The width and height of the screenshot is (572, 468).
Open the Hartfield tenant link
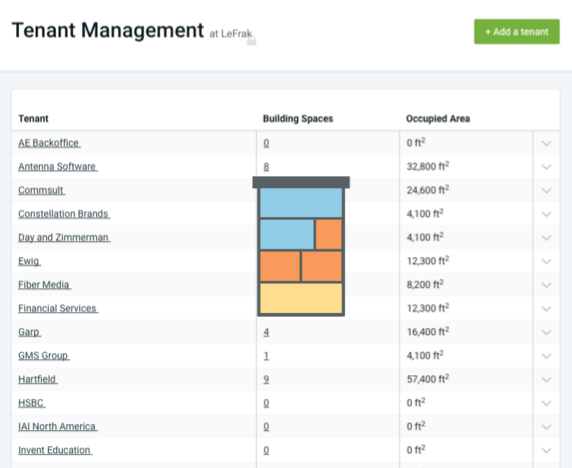pos(38,379)
